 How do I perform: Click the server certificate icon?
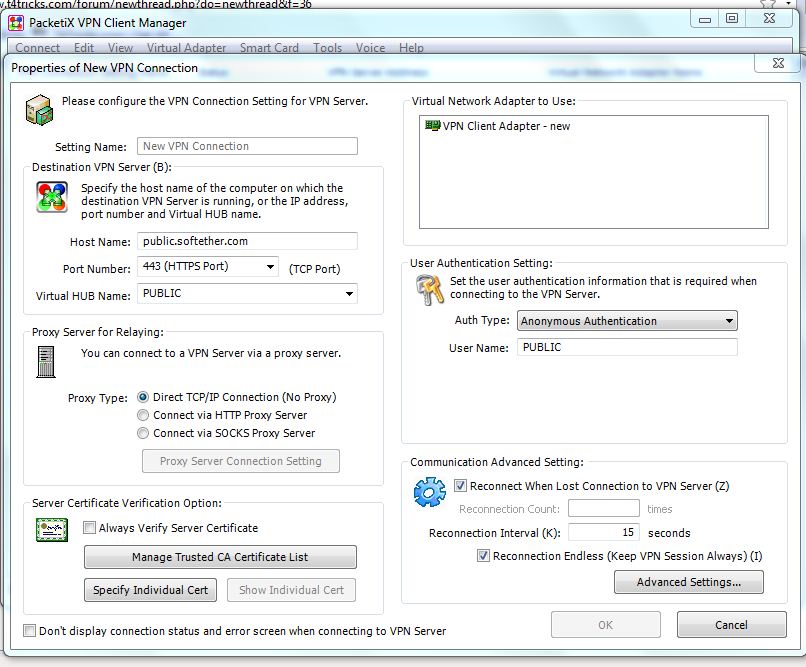point(52,530)
